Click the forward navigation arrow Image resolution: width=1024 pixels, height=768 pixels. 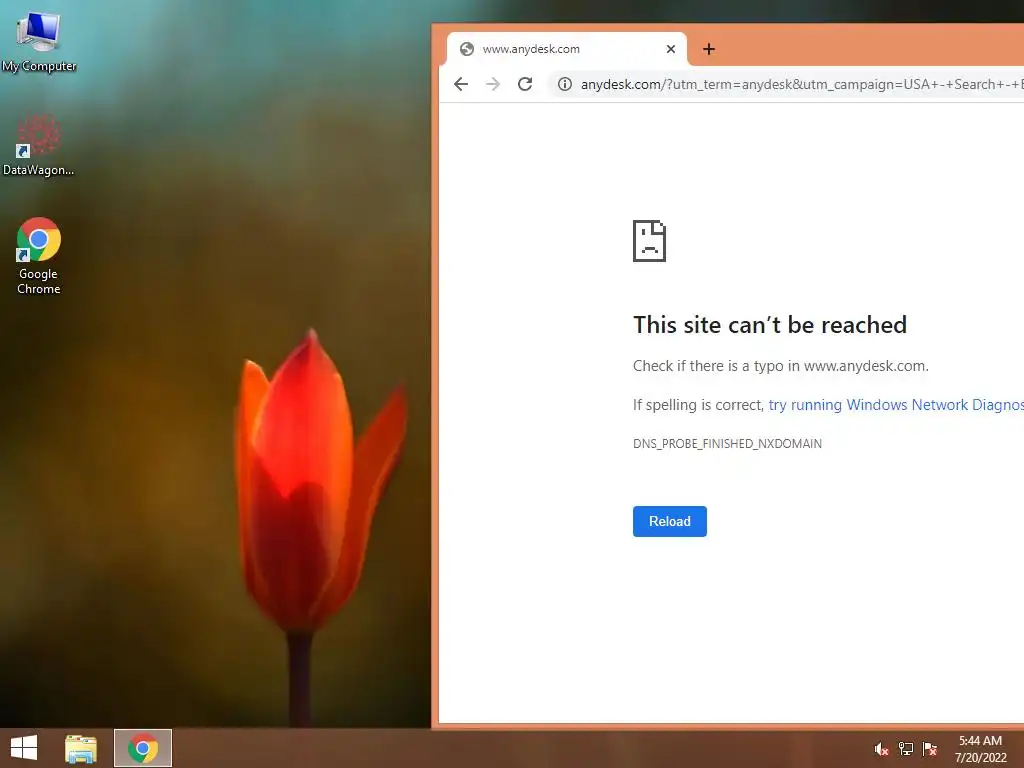coord(493,84)
